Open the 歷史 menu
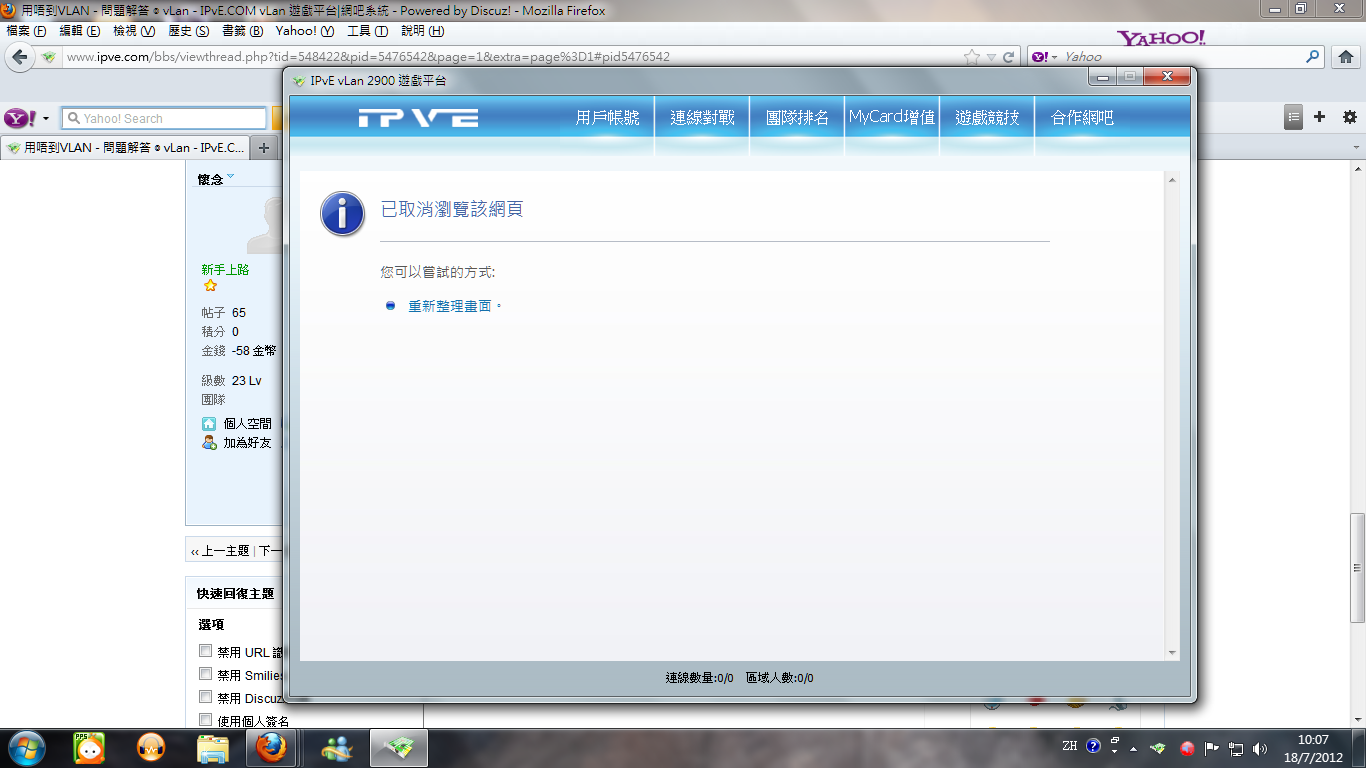The height and width of the screenshot is (768, 1366). coord(189,31)
